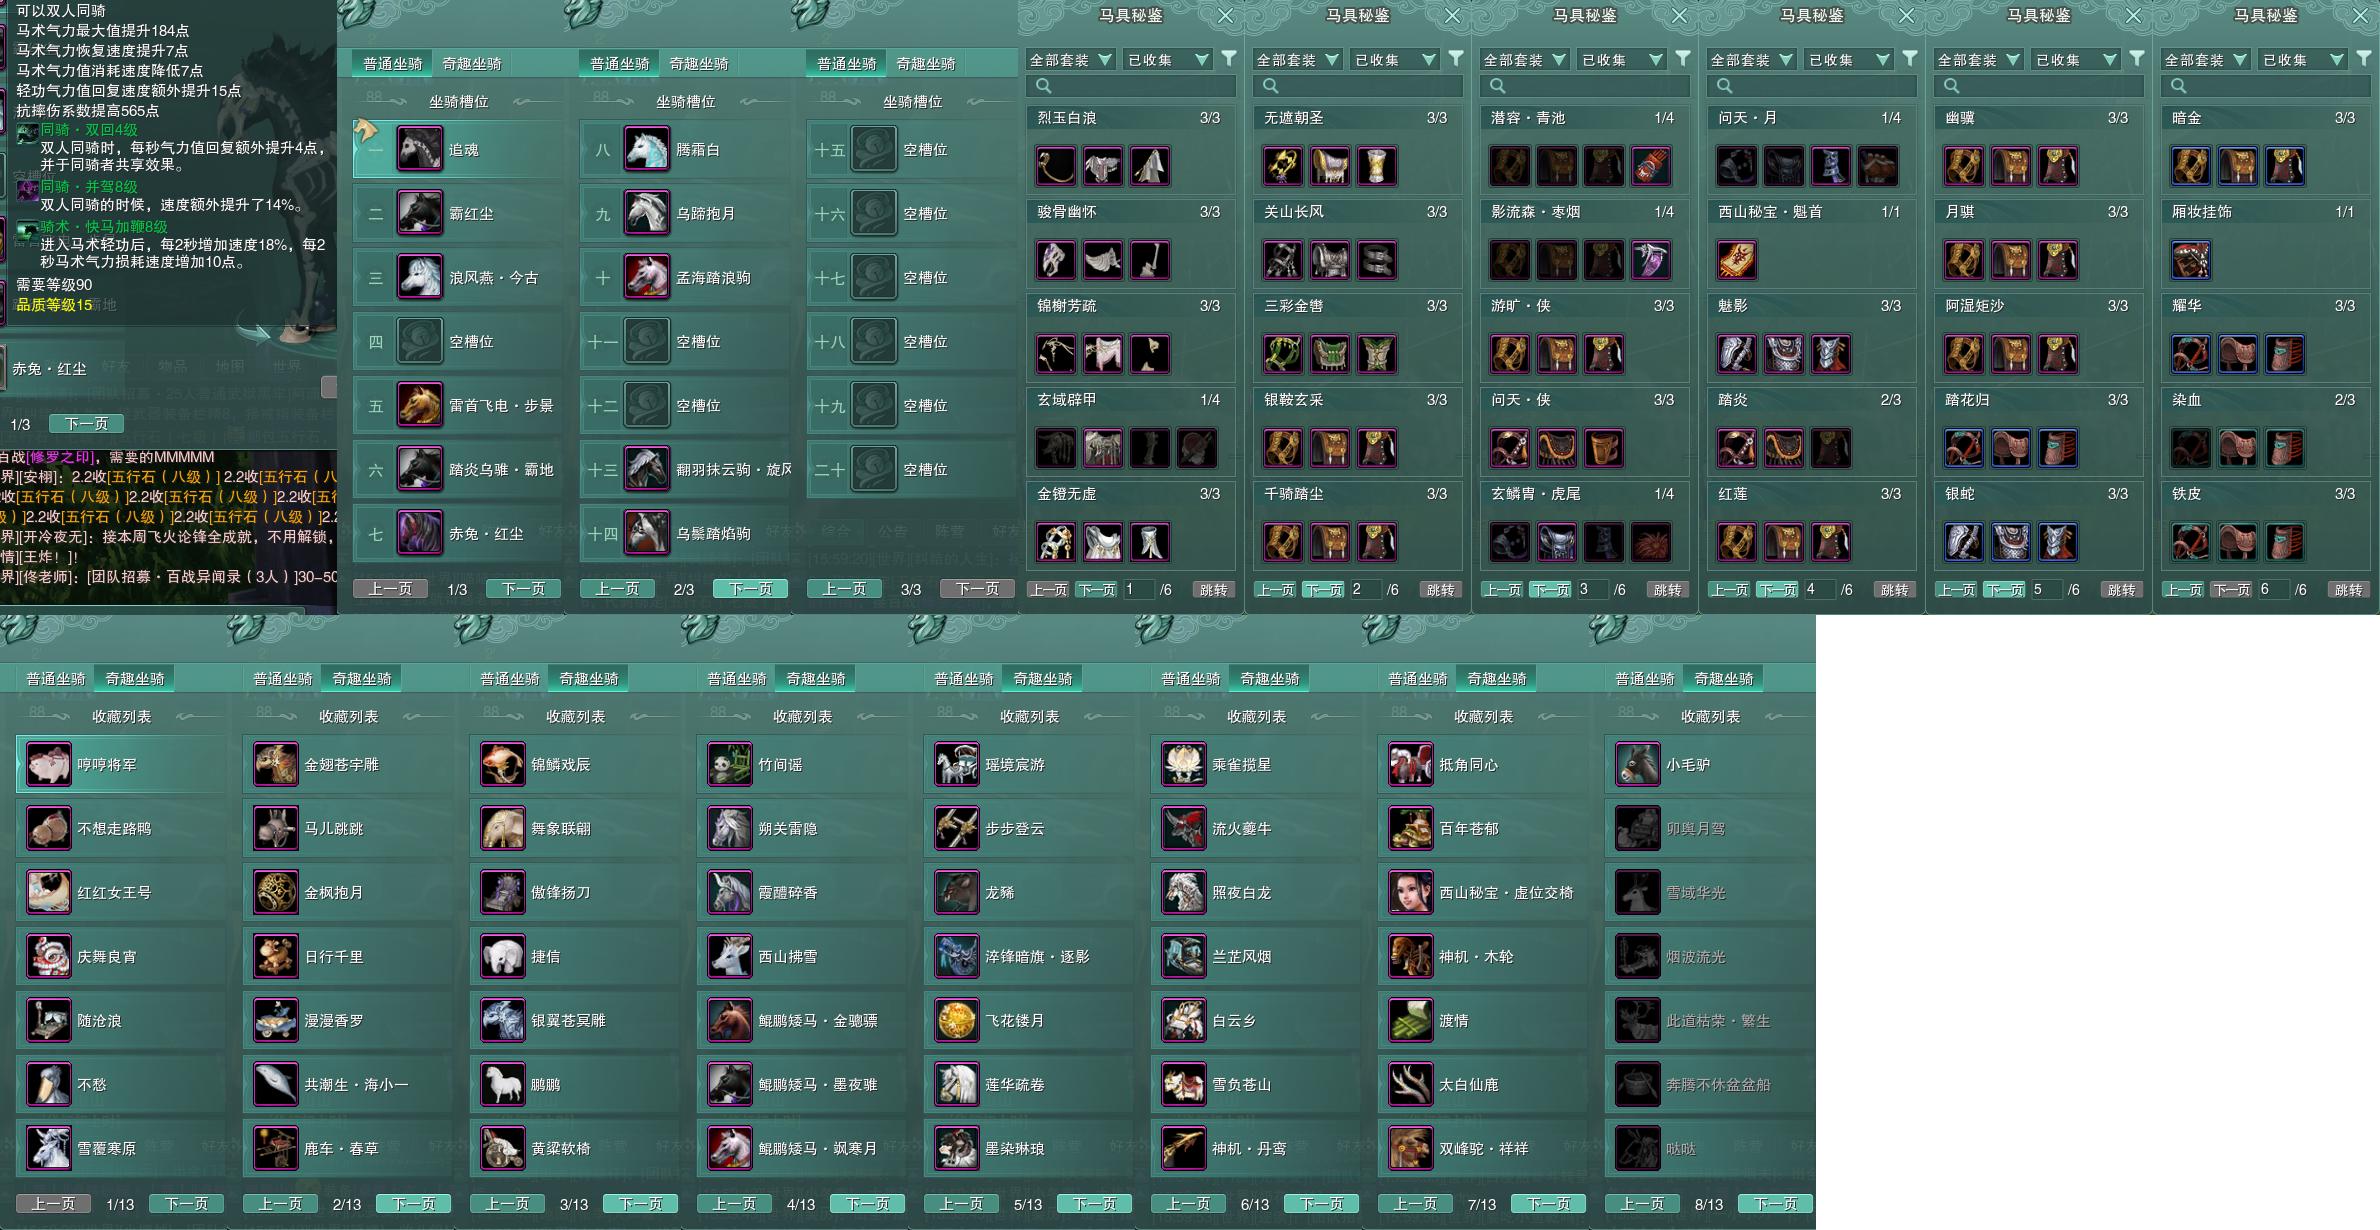This screenshot has width=2380, height=1230.
Task: Switch to the 普通坐骑 tab above 竹间谣
Action: pyautogui.click(x=737, y=679)
